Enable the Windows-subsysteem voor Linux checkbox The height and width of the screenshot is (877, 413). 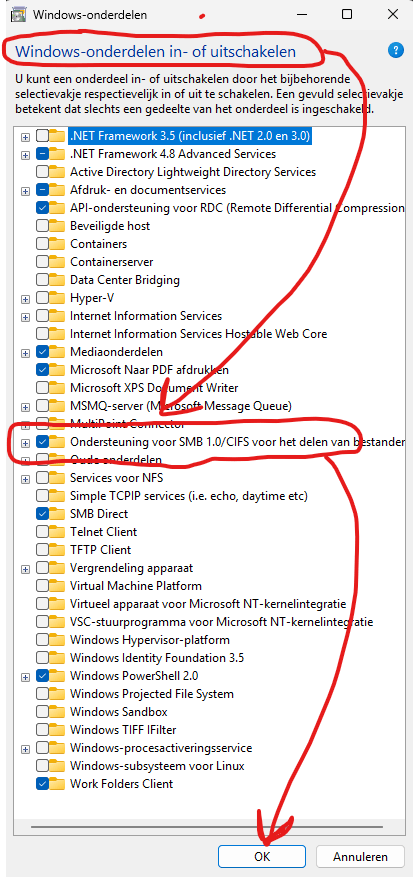pyautogui.click(x=42, y=766)
